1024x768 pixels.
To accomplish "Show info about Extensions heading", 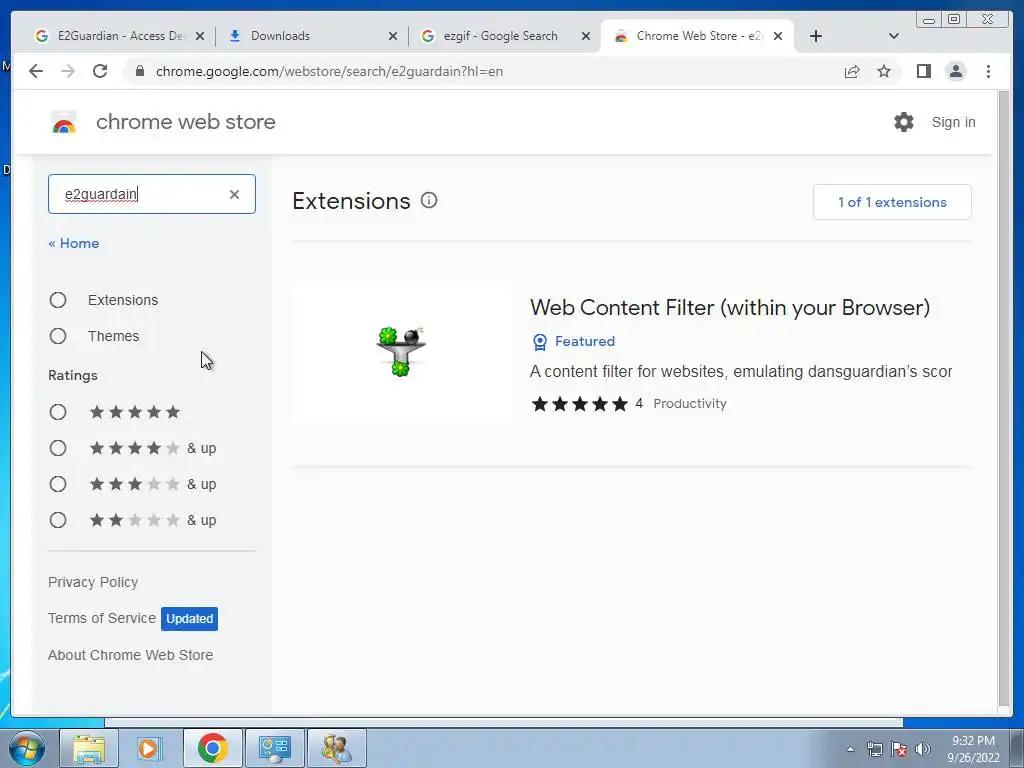I will coord(428,200).
